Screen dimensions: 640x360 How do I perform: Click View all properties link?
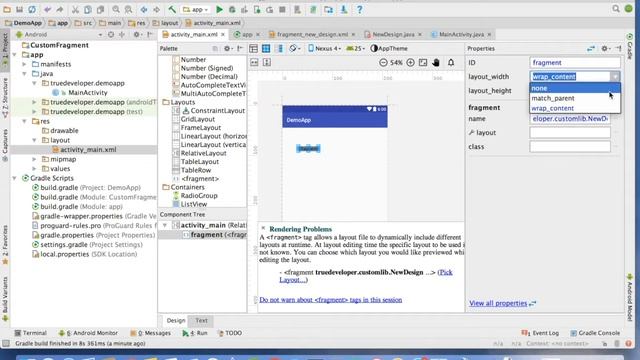coord(498,303)
